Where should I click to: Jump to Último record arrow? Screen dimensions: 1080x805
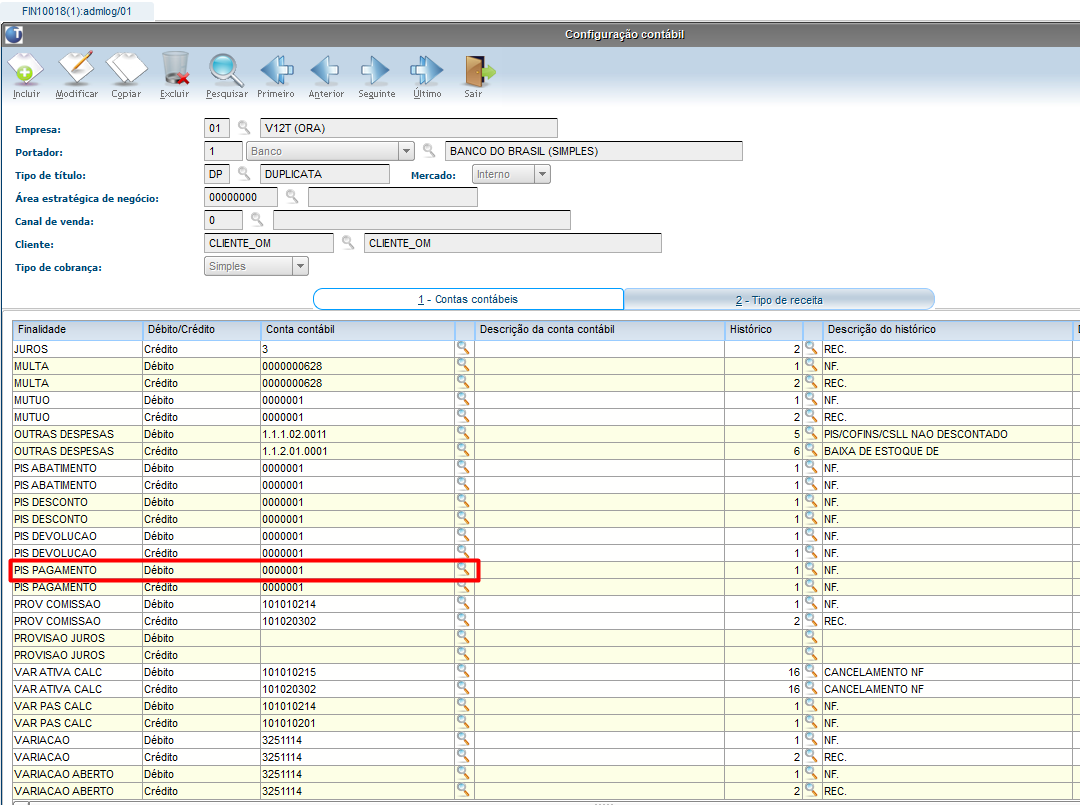point(426,70)
